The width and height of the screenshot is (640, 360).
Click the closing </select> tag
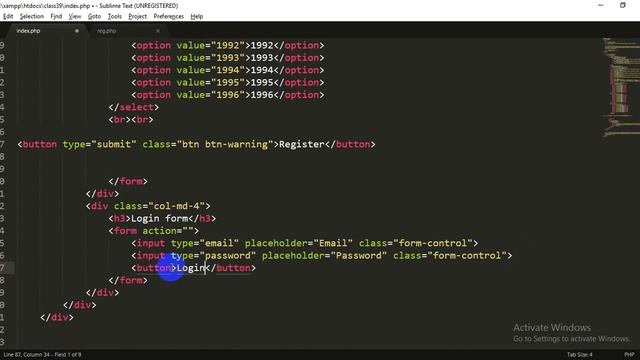coord(133,107)
